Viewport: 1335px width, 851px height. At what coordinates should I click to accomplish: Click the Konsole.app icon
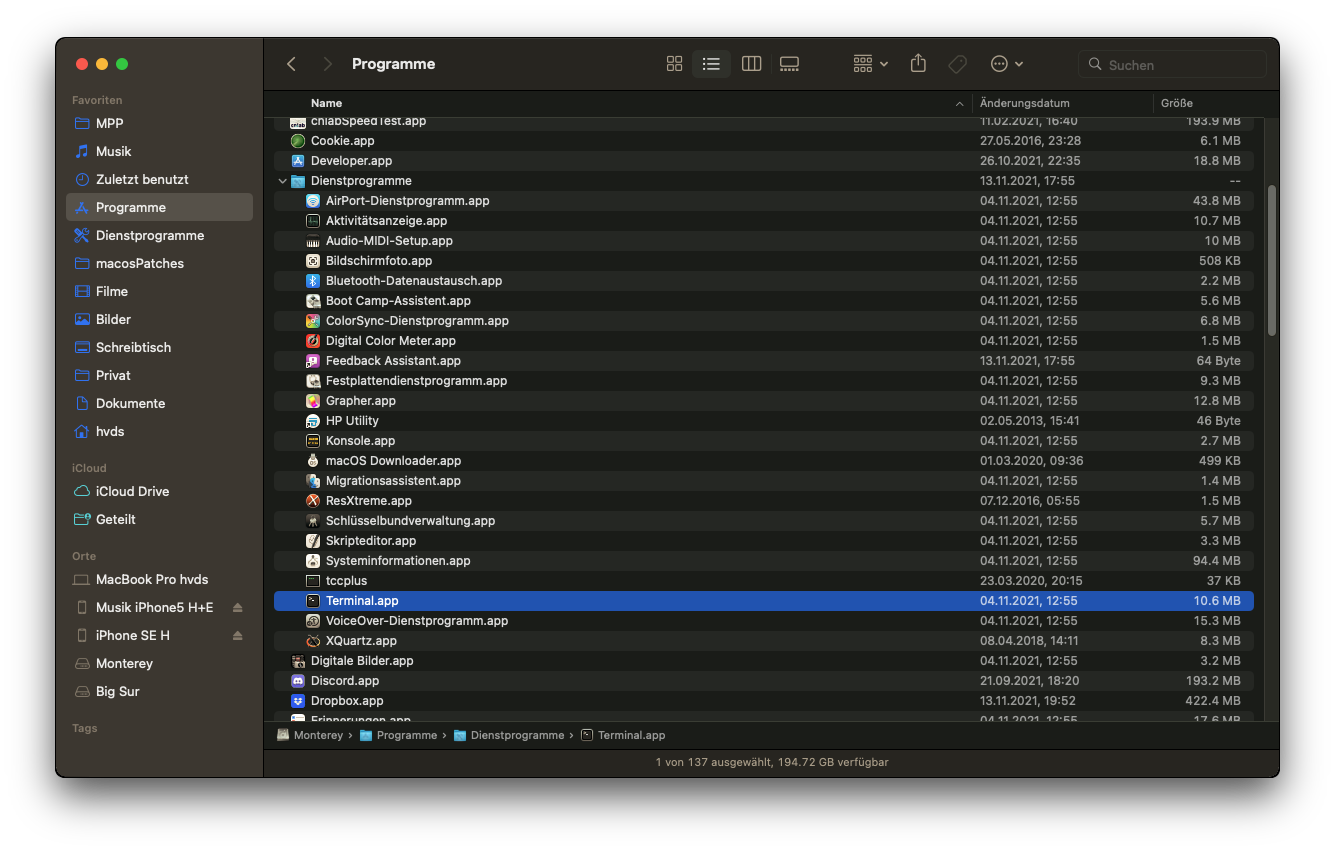coord(313,441)
